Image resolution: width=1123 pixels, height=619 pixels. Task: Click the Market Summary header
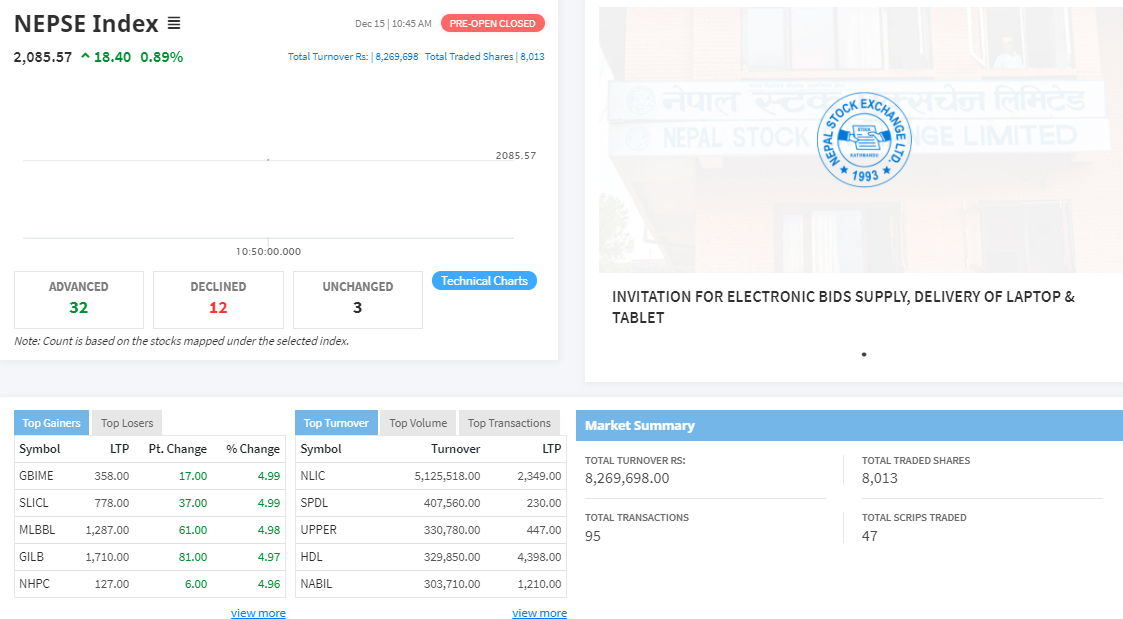[x=849, y=426]
